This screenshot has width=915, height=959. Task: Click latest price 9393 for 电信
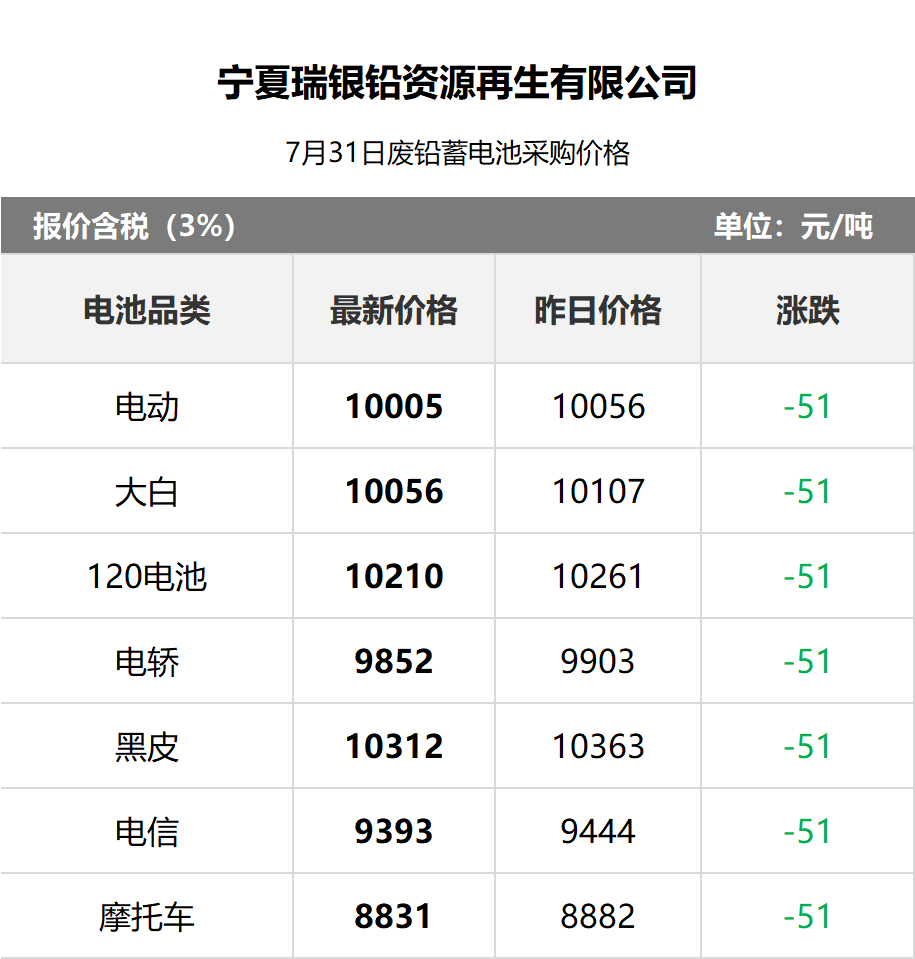tap(394, 832)
